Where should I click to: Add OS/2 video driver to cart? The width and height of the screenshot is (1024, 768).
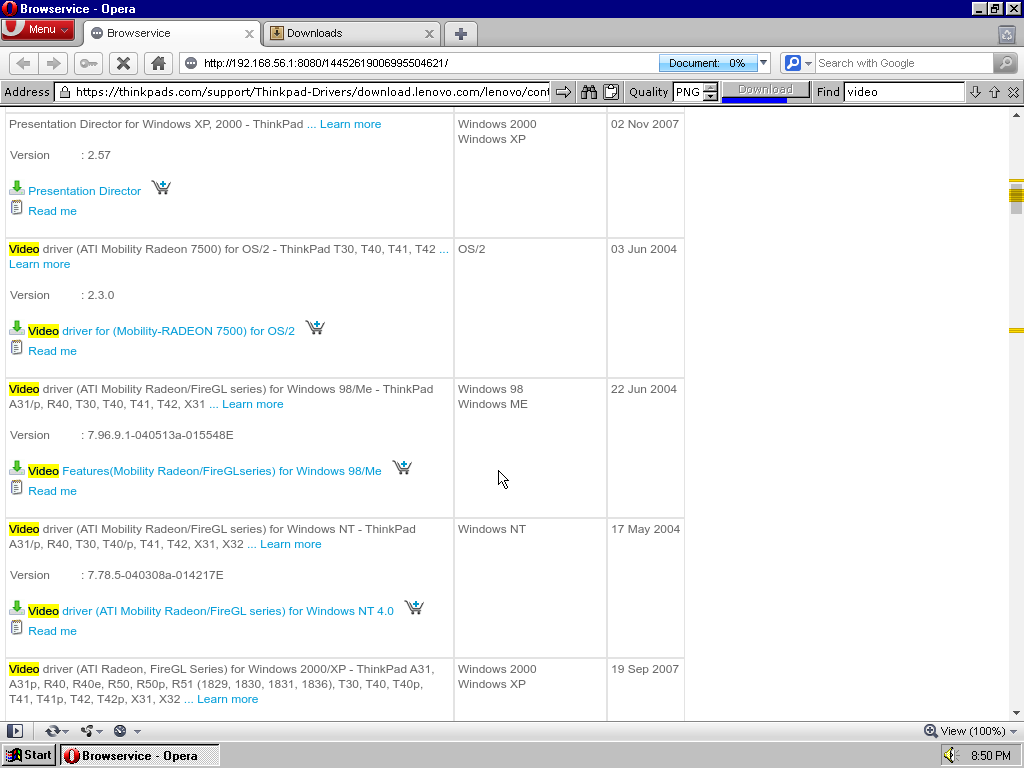click(x=315, y=327)
